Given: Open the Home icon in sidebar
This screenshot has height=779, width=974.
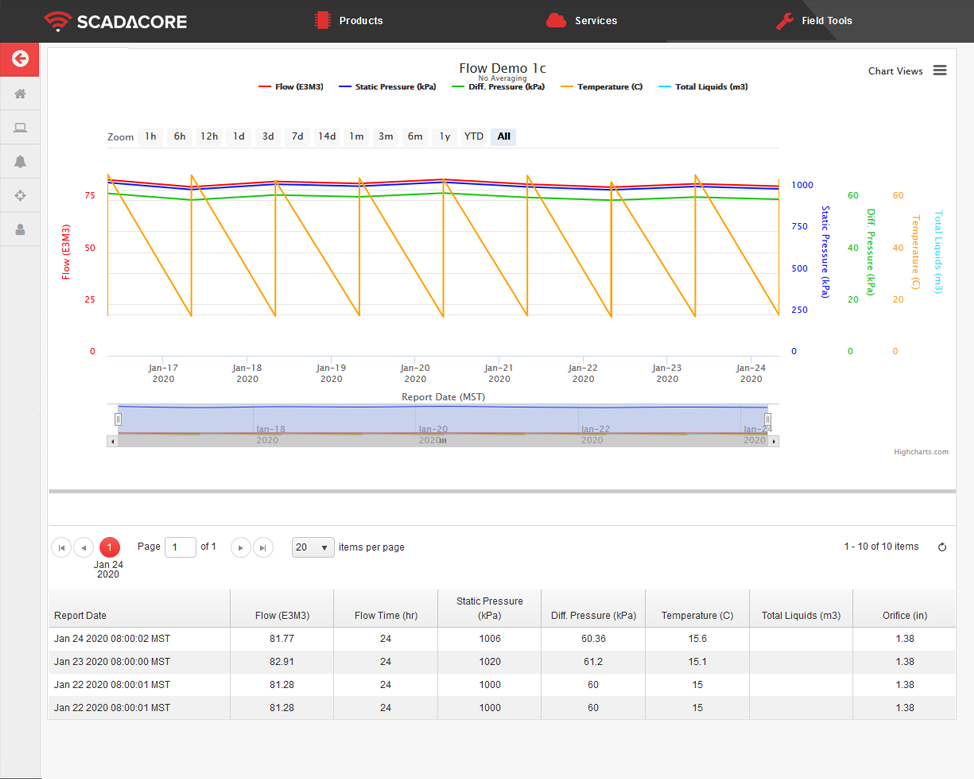Looking at the screenshot, I should [19, 93].
